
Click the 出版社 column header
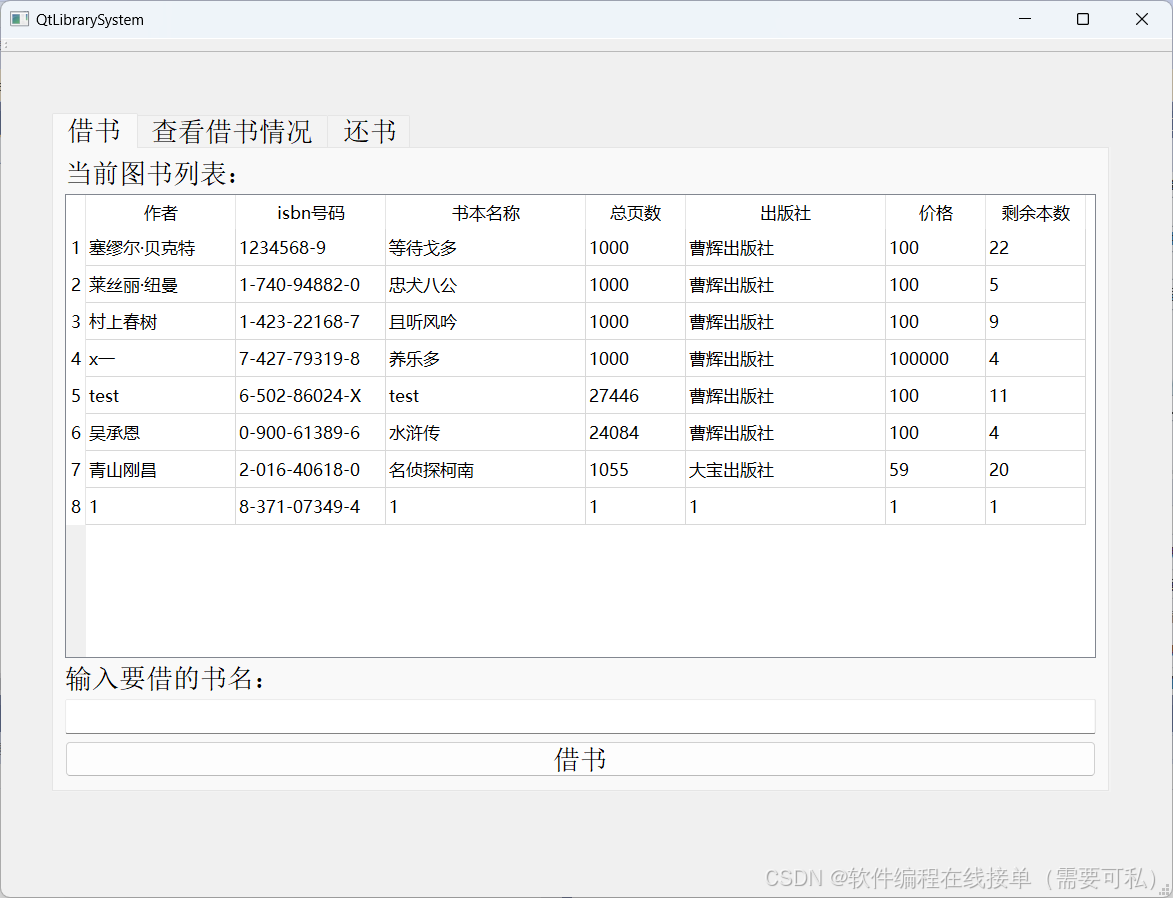pos(785,213)
